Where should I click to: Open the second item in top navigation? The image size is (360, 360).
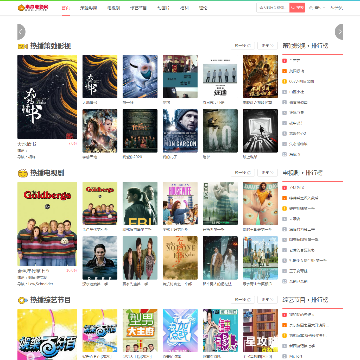pyautogui.click(x=88, y=8)
